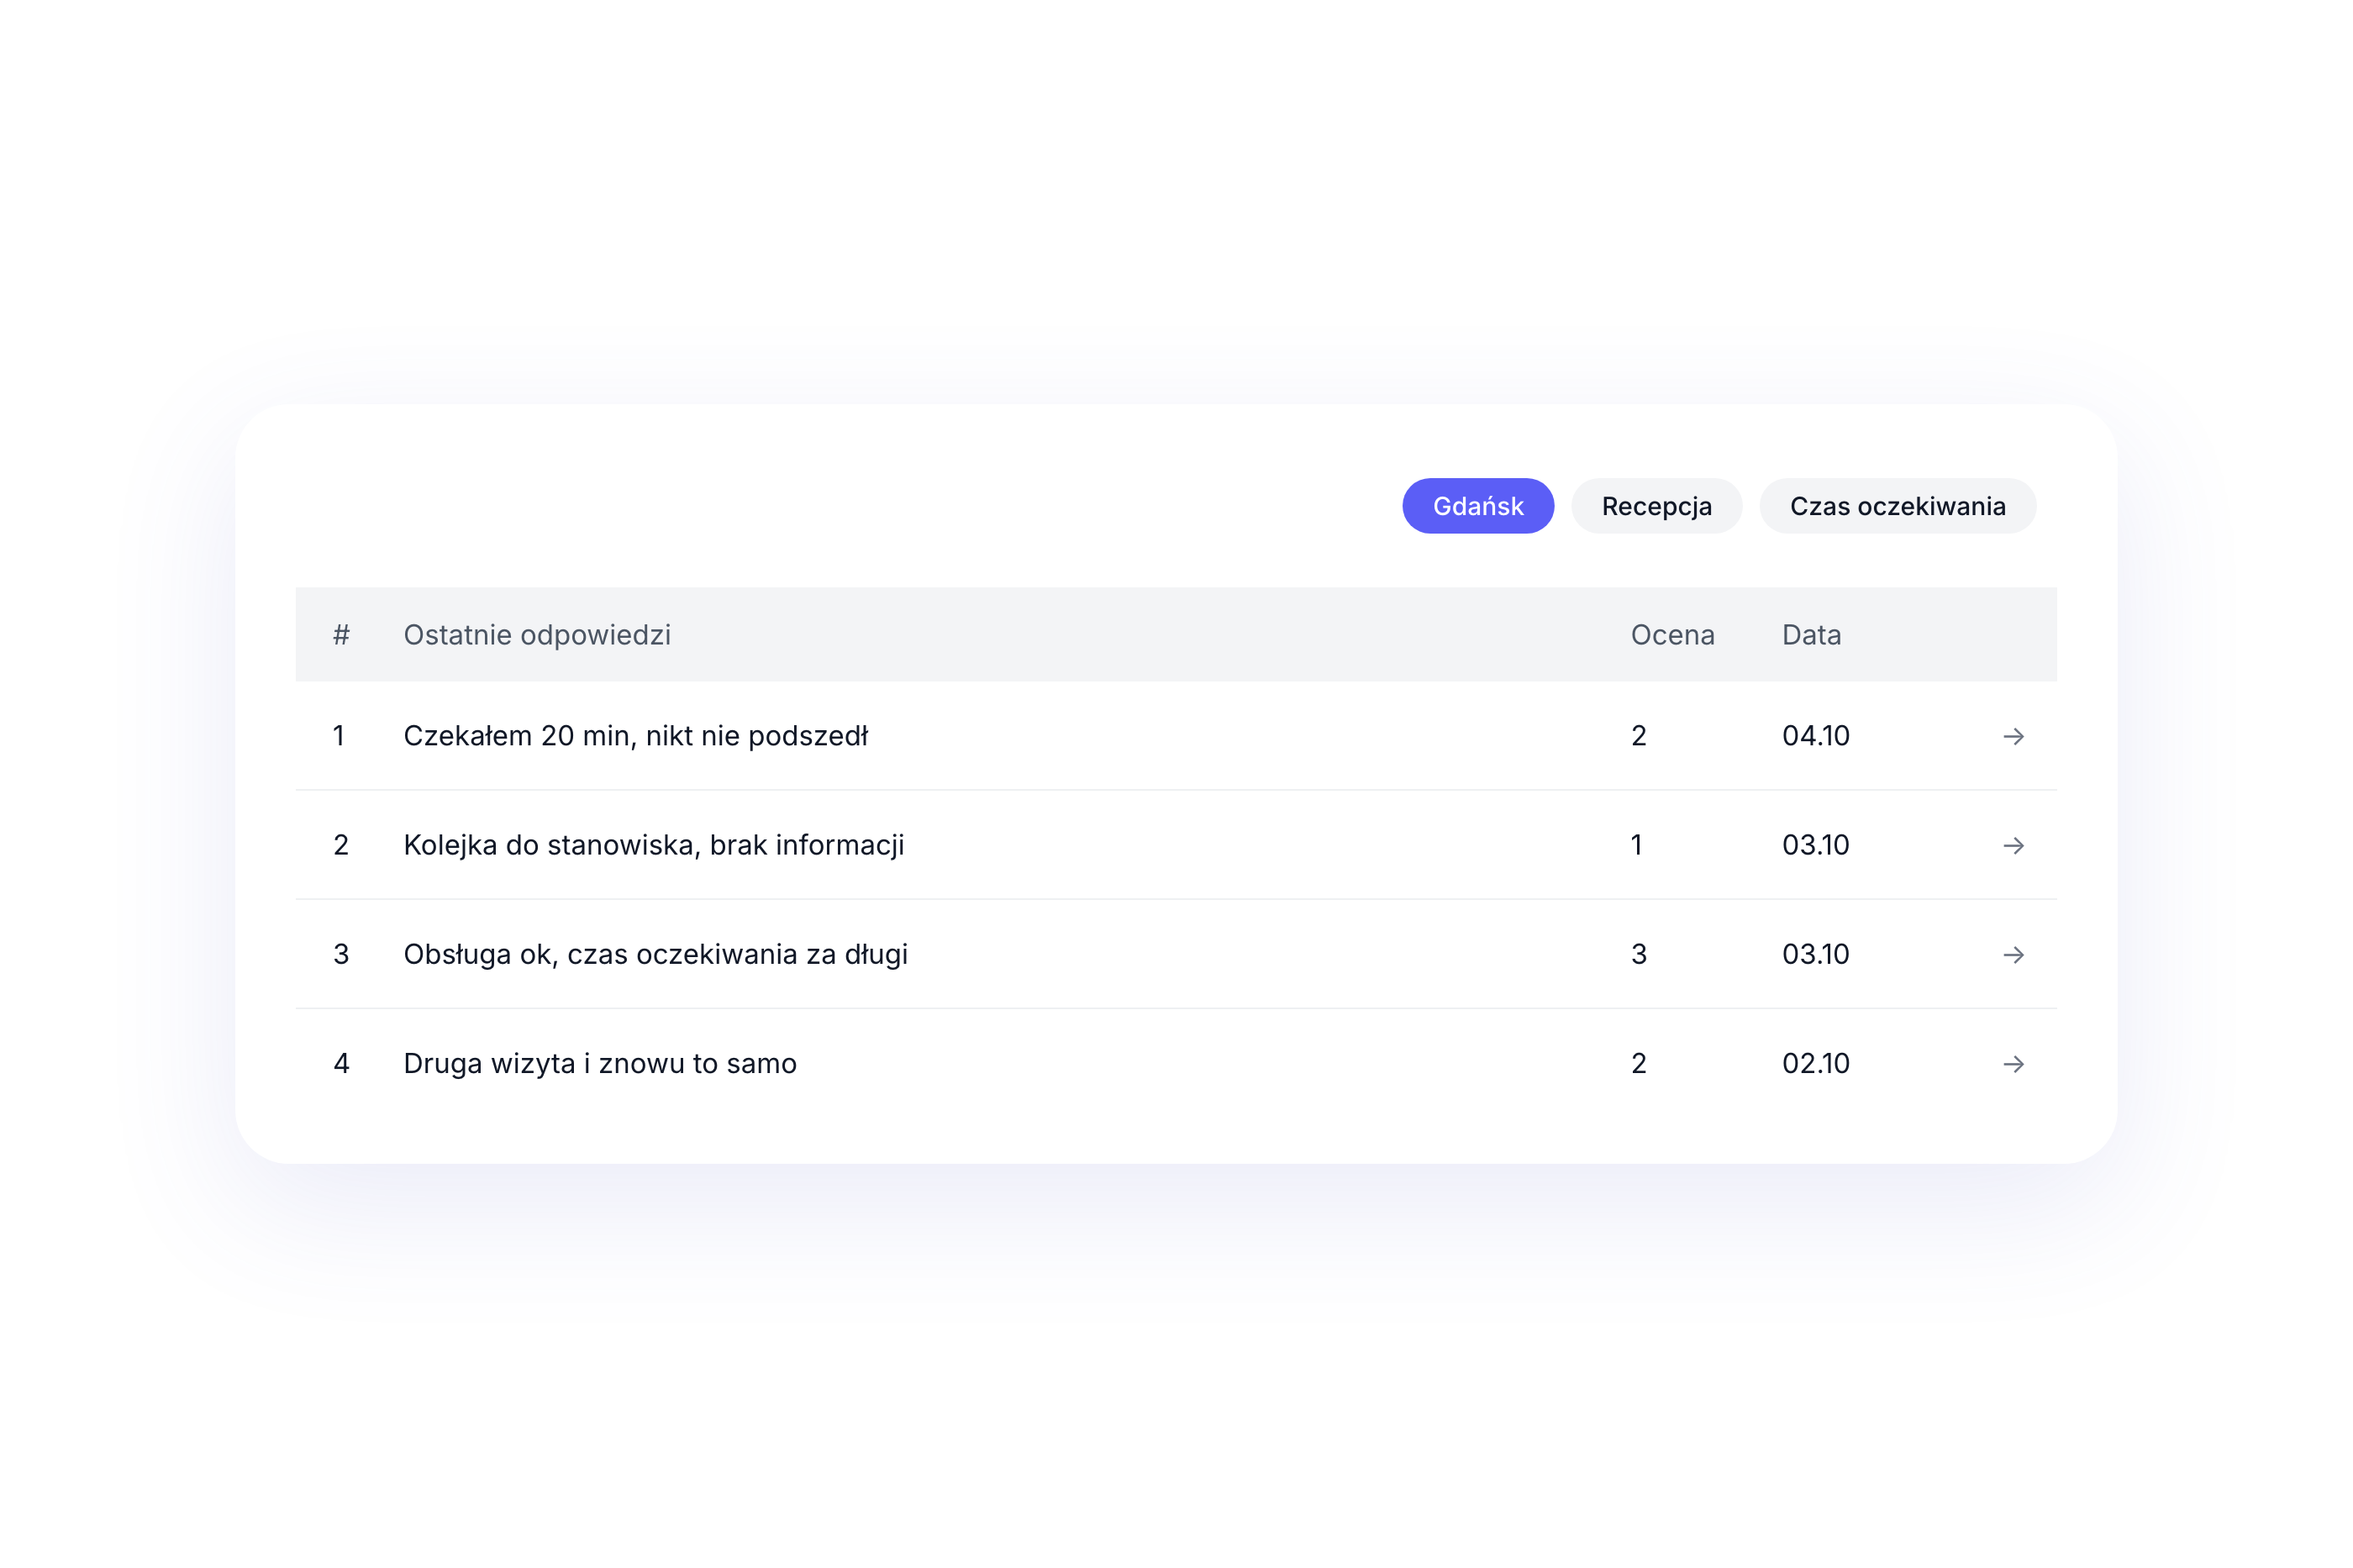Click rating 1 in the Kolejka row
The width and height of the screenshot is (2353, 1568).
1636,845
